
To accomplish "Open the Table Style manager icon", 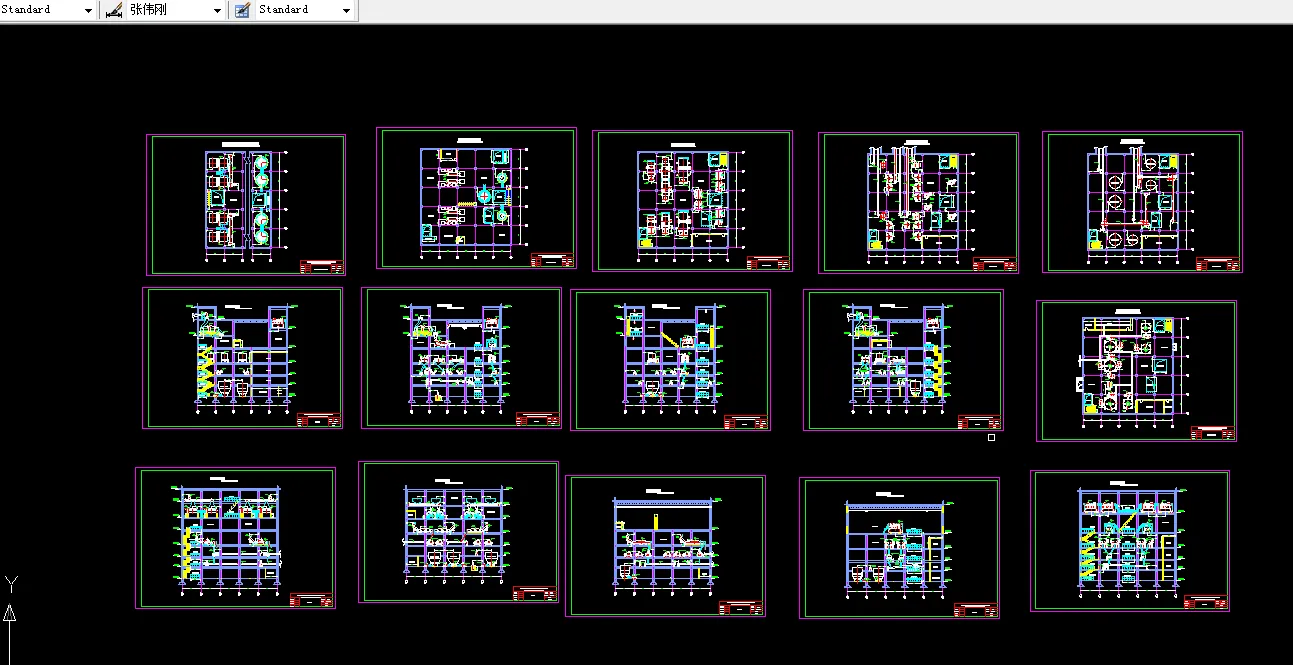I will 242,10.
